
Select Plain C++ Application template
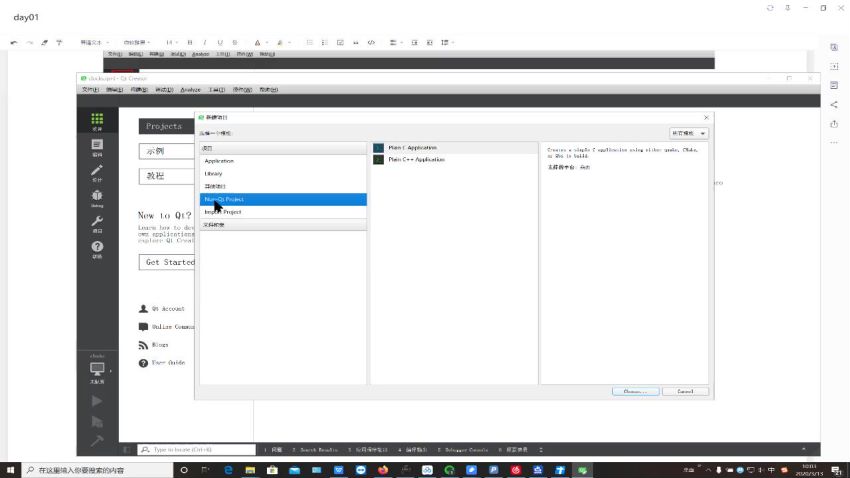pos(454,160)
